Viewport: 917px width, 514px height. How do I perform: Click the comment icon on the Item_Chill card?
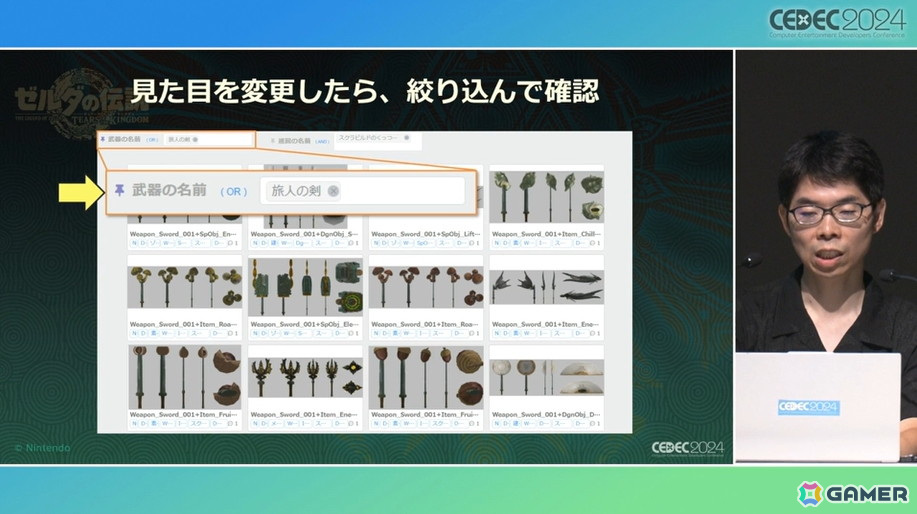(x=592, y=243)
